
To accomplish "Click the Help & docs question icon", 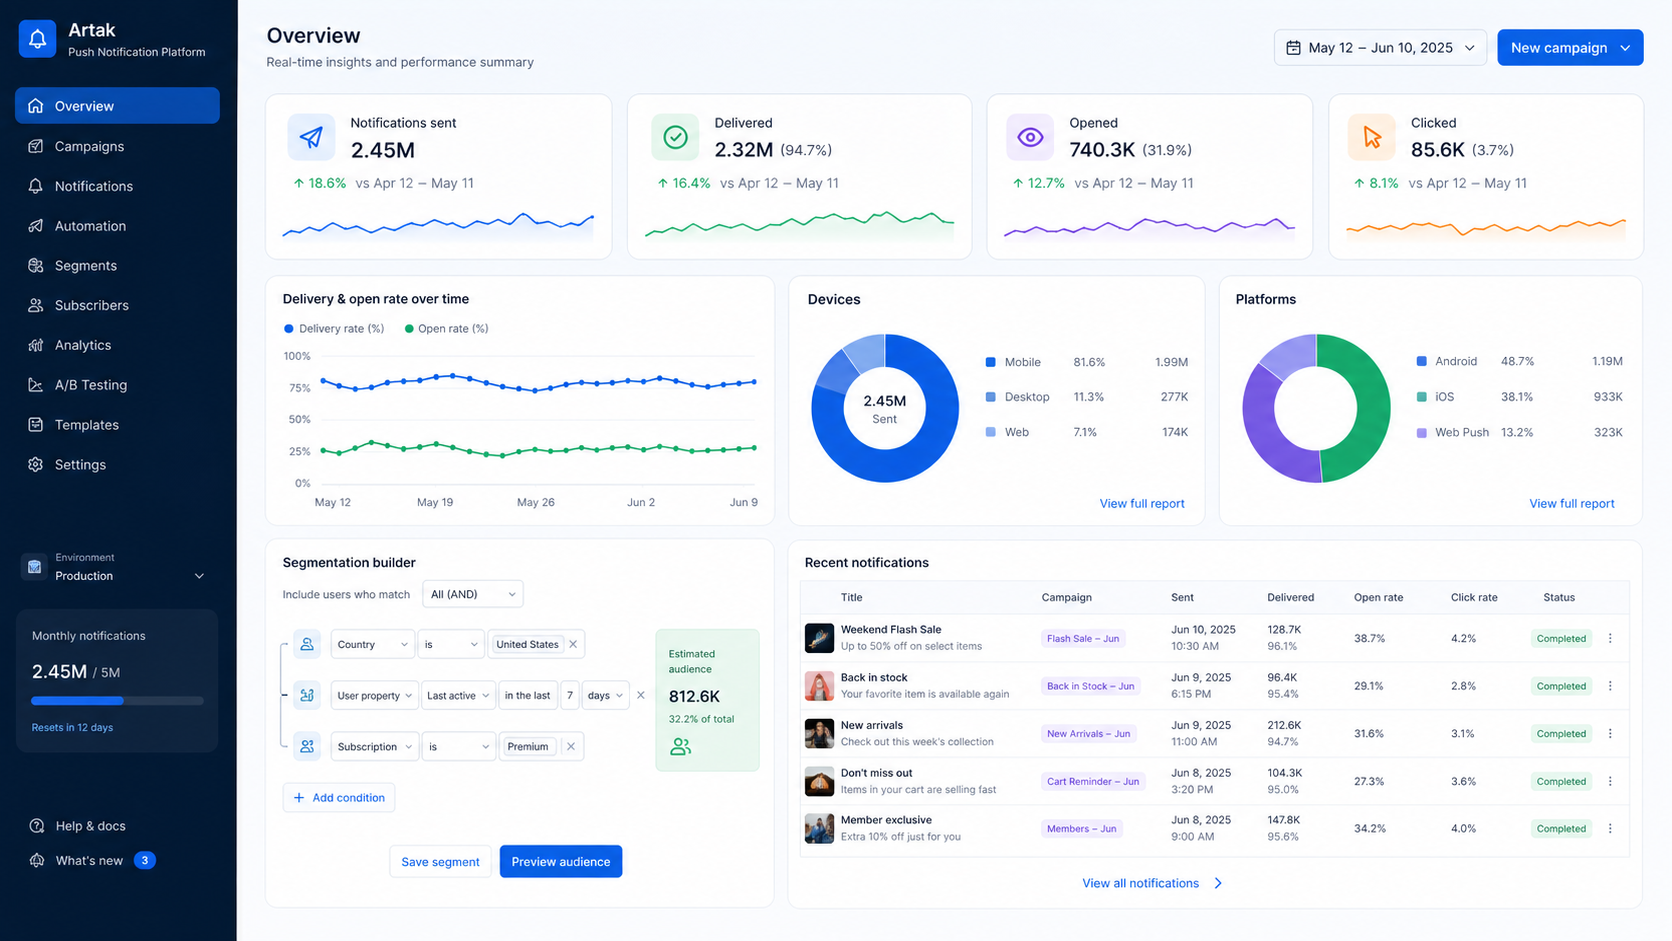I will pyautogui.click(x=37, y=826).
